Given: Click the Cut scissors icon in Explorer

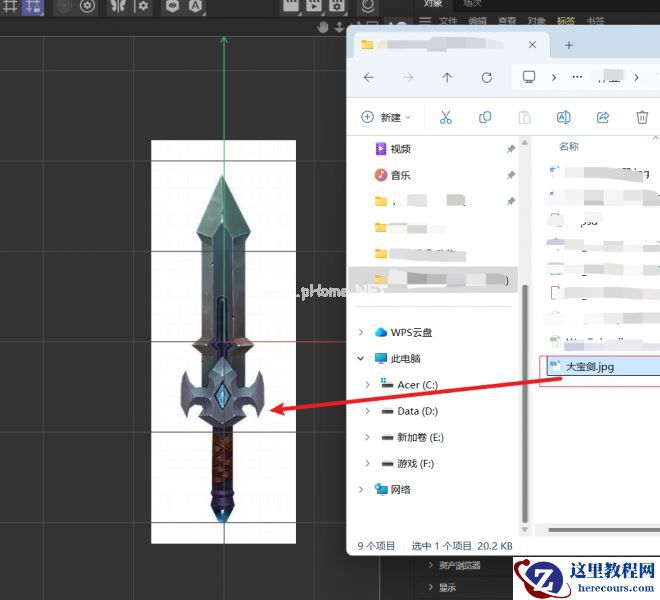Looking at the screenshot, I should pyautogui.click(x=446, y=117).
